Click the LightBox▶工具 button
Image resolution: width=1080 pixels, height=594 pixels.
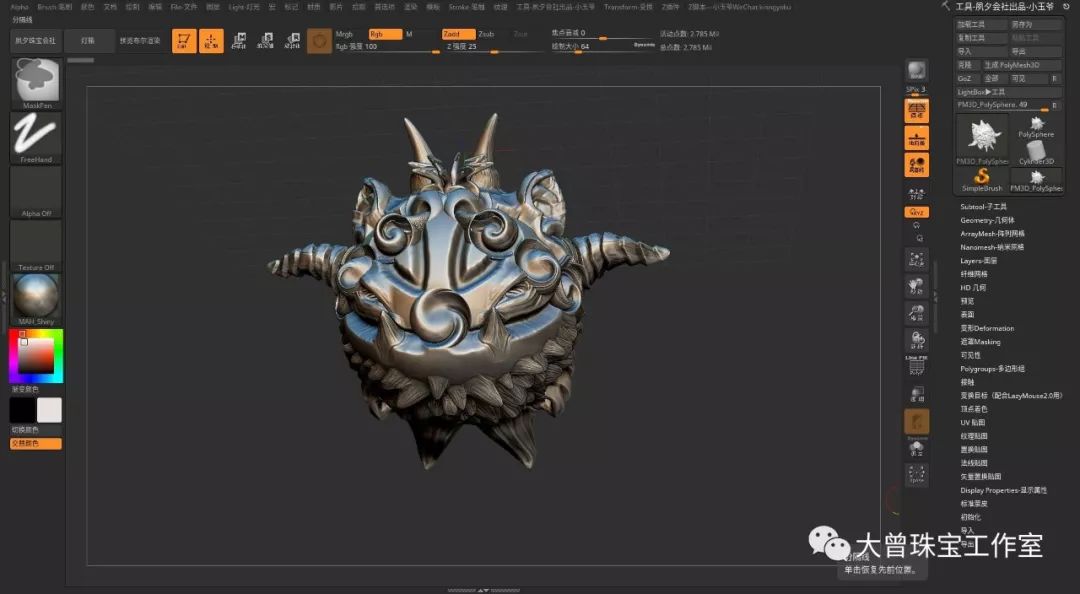pos(1008,92)
